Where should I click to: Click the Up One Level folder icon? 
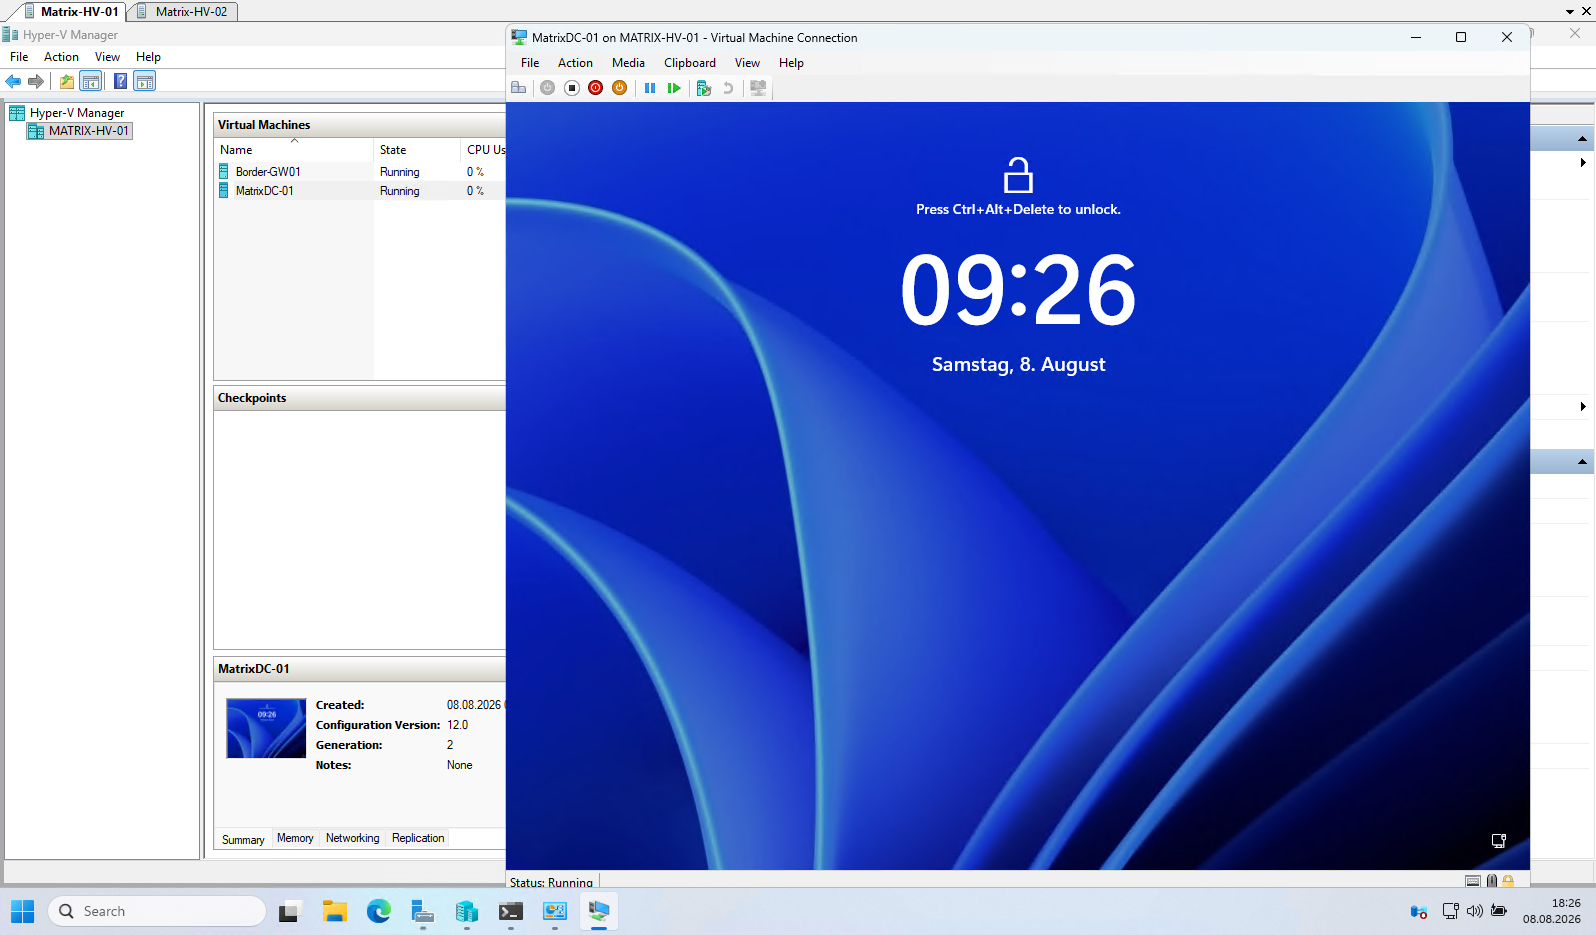66,81
